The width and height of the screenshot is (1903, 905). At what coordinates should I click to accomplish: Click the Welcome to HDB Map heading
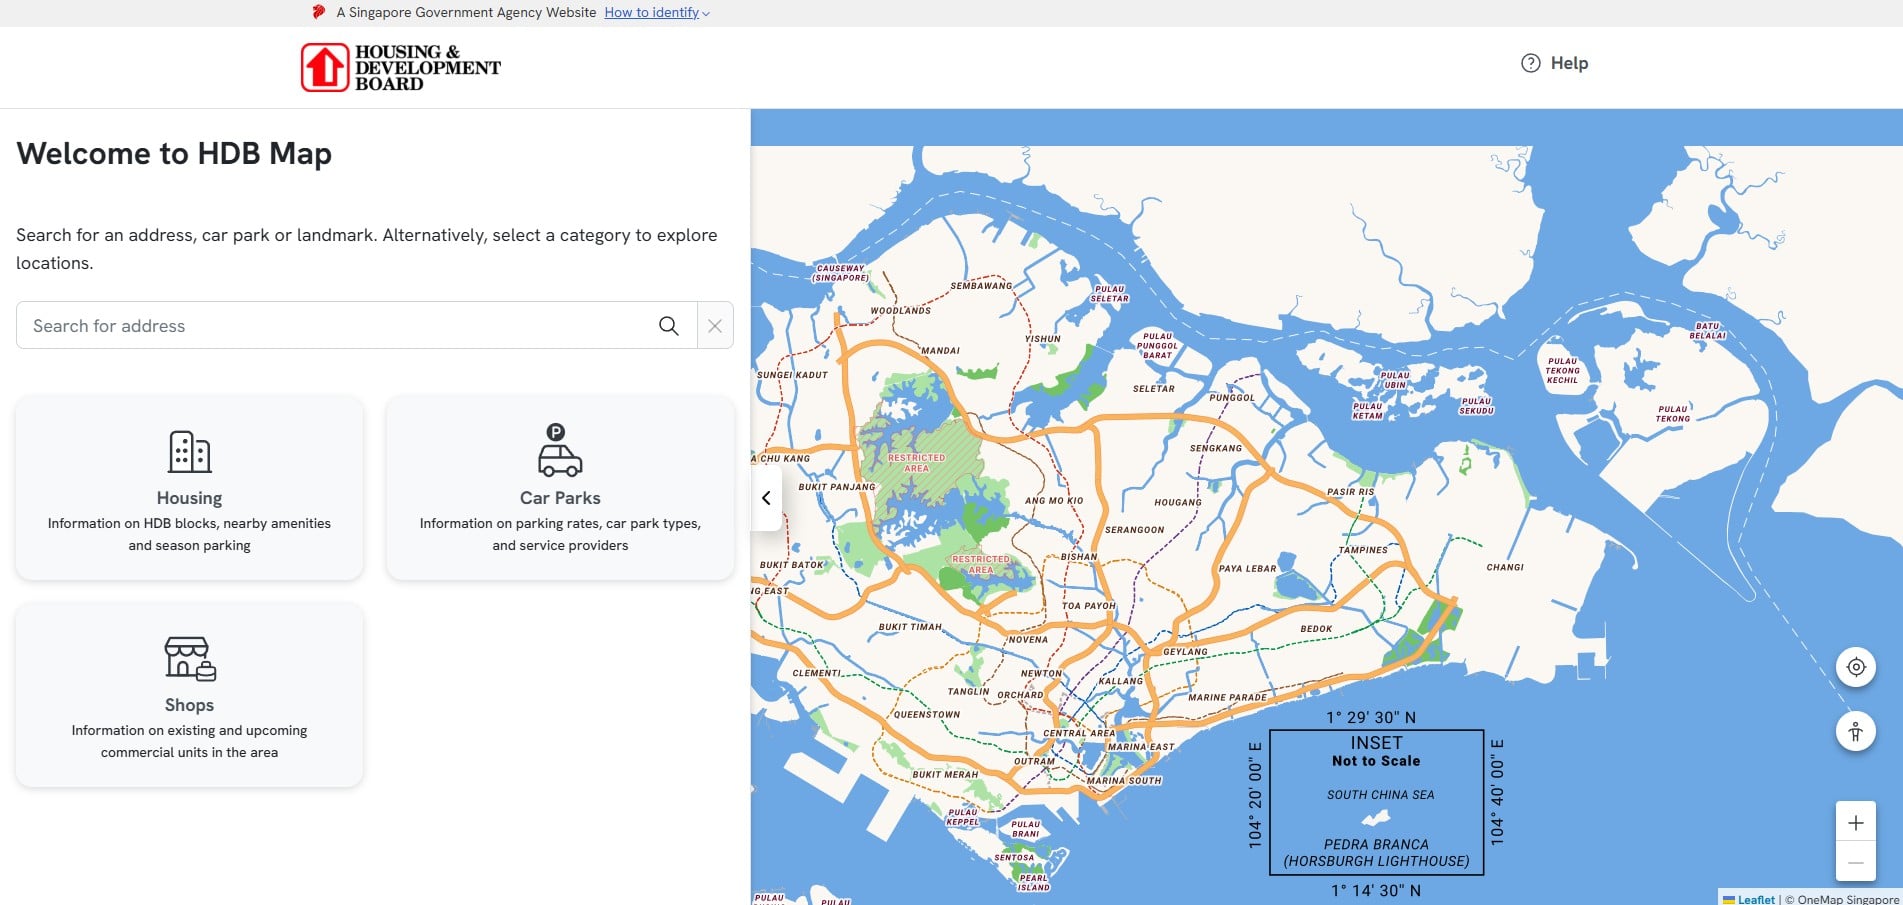click(174, 153)
